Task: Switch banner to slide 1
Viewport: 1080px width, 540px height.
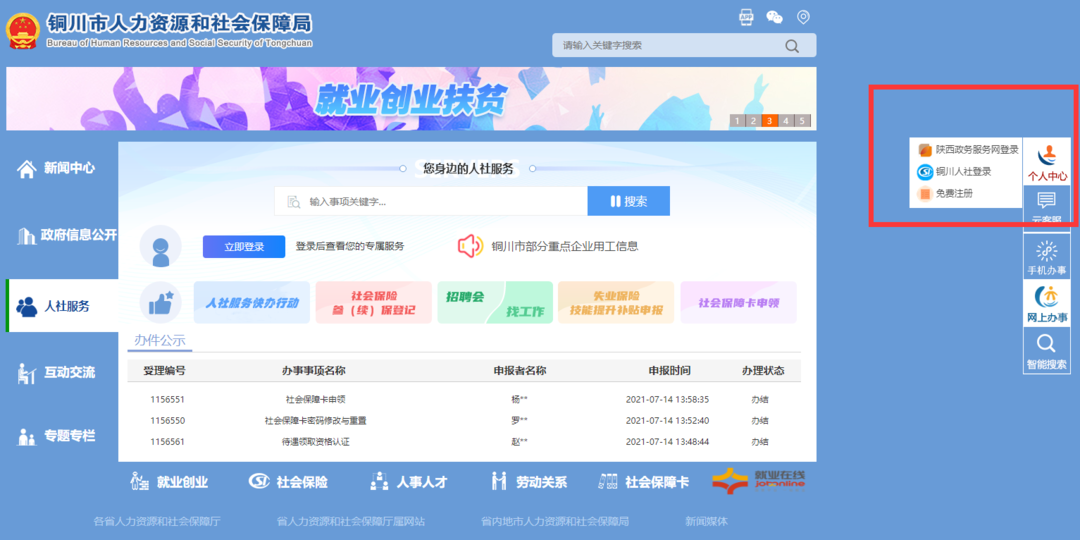Action: pos(738,121)
